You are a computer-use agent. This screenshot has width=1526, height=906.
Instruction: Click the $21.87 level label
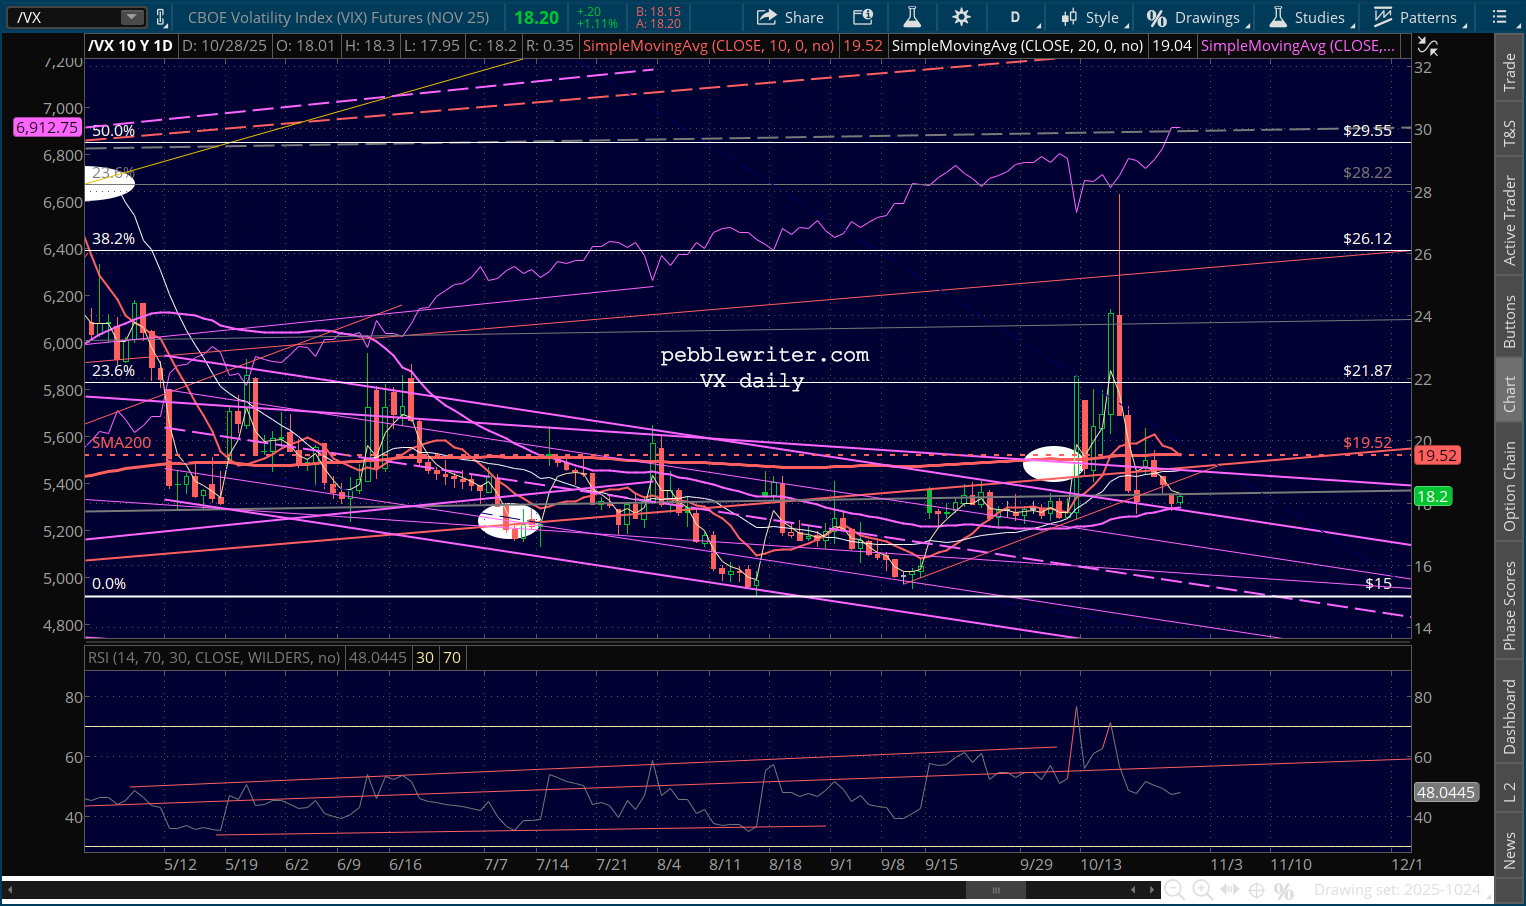[1367, 371]
